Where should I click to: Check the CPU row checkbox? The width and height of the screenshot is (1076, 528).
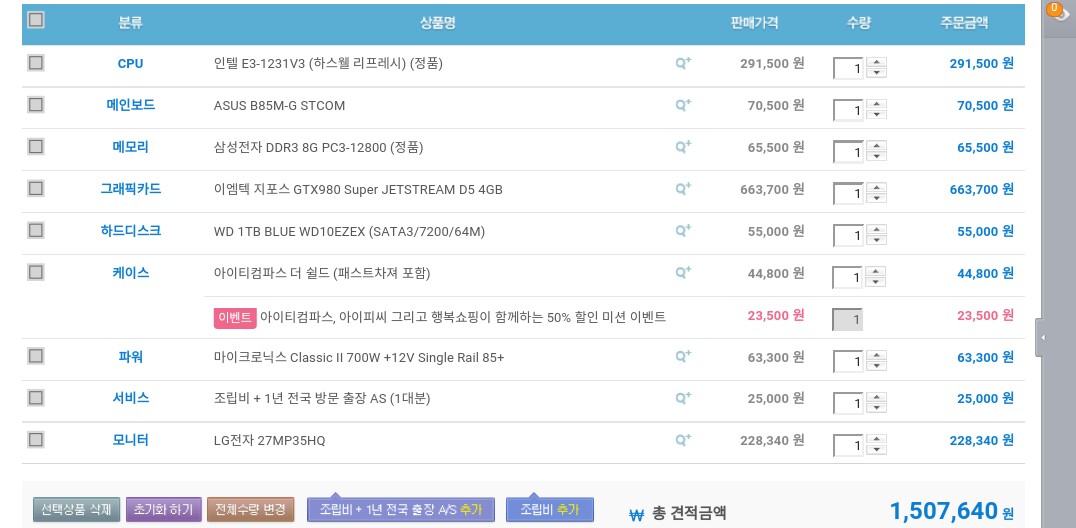click(x=36, y=63)
